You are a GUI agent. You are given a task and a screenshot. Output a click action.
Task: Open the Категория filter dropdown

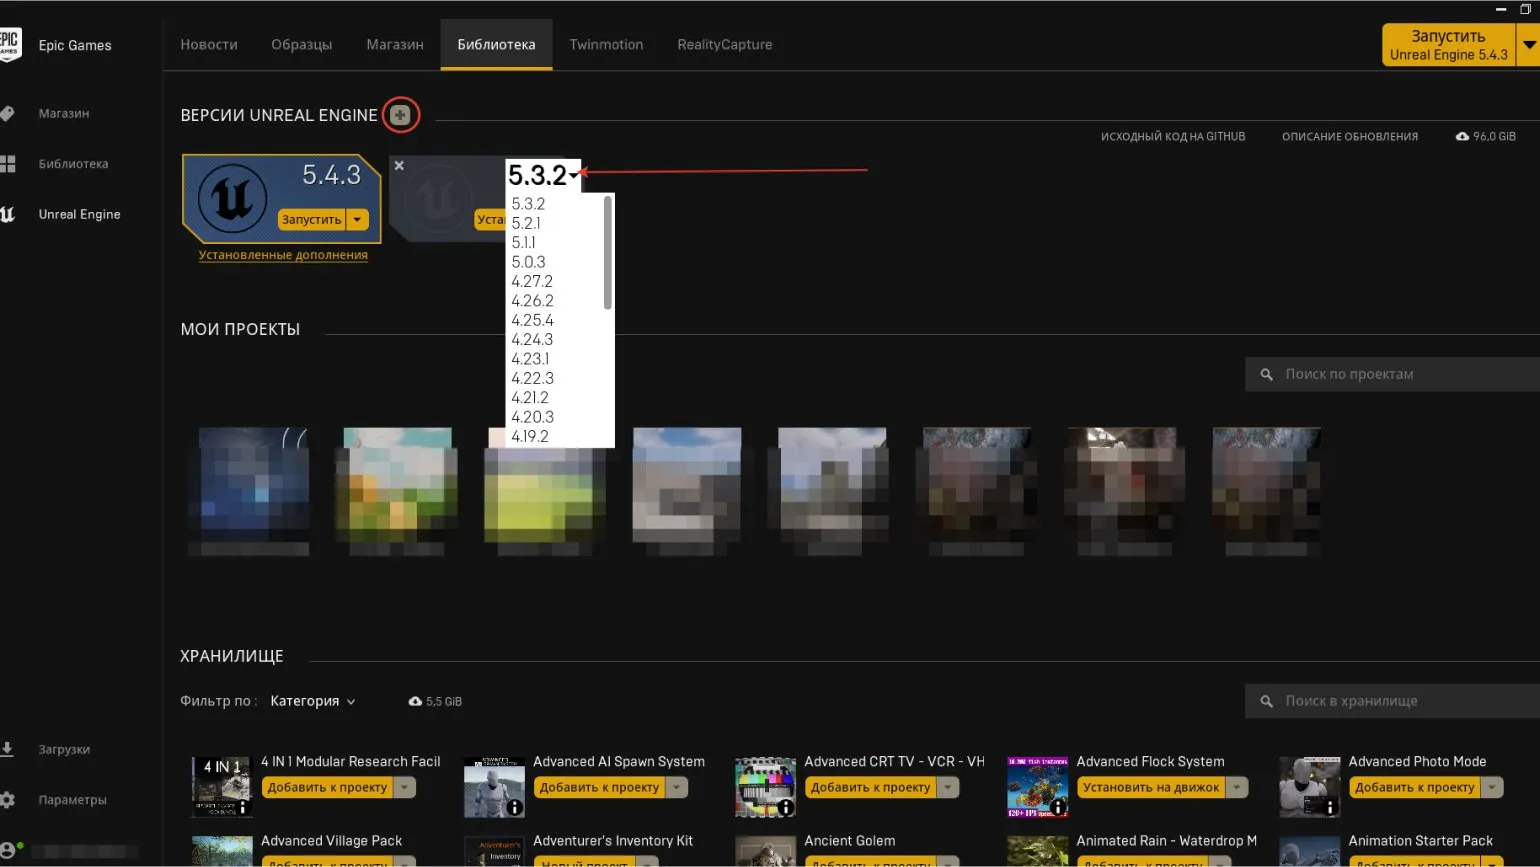[x=312, y=701]
